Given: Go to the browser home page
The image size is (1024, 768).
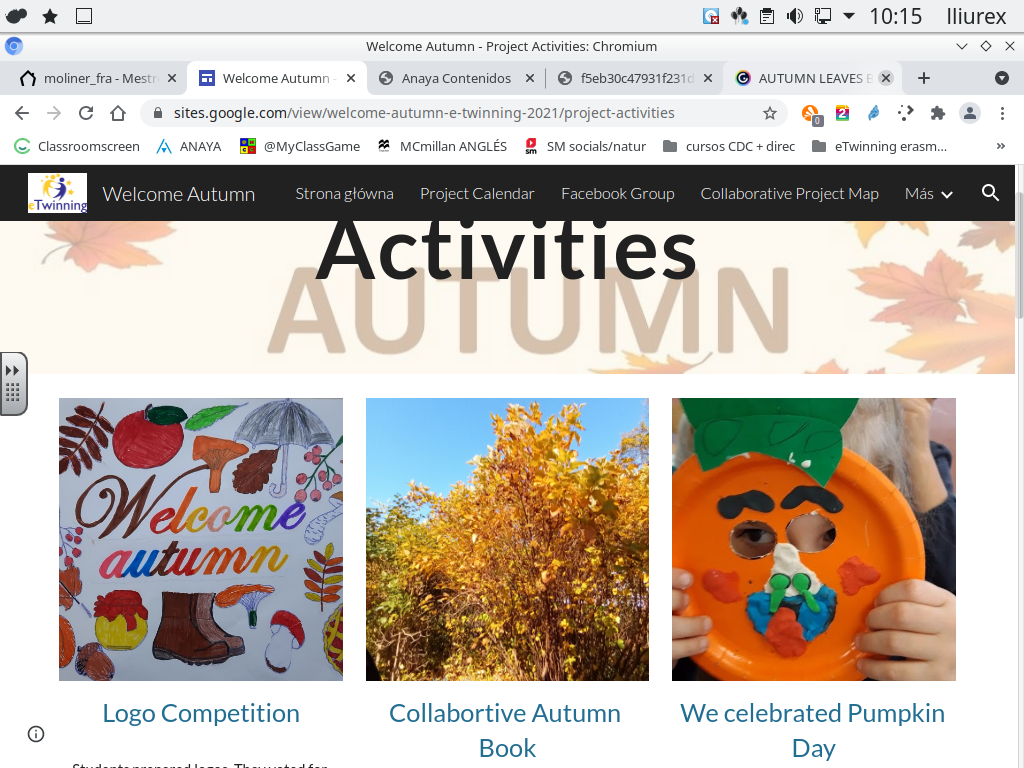Looking at the screenshot, I should point(118,113).
